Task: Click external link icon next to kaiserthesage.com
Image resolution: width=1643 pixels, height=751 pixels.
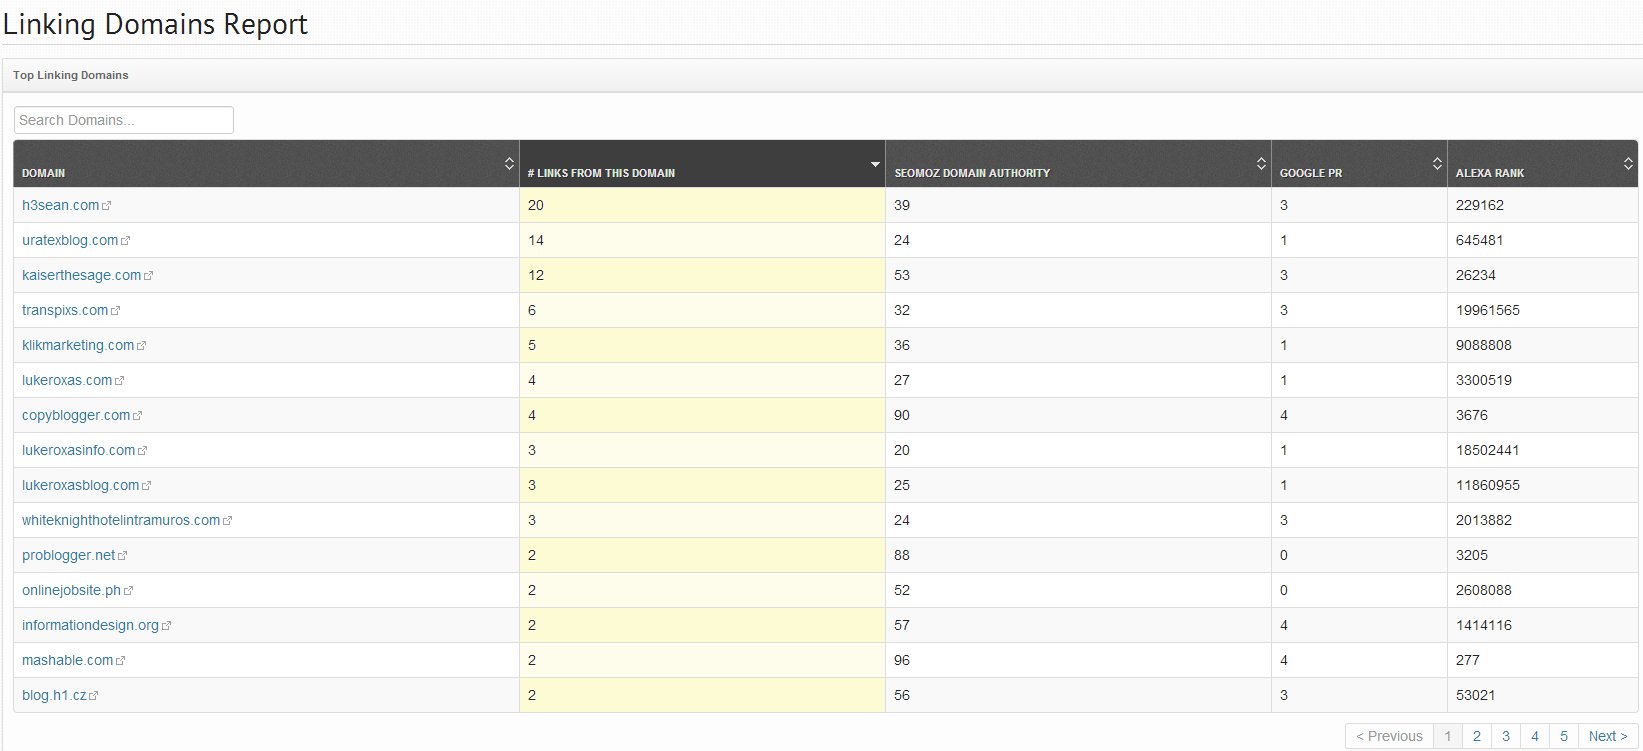Action: [x=149, y=276]
